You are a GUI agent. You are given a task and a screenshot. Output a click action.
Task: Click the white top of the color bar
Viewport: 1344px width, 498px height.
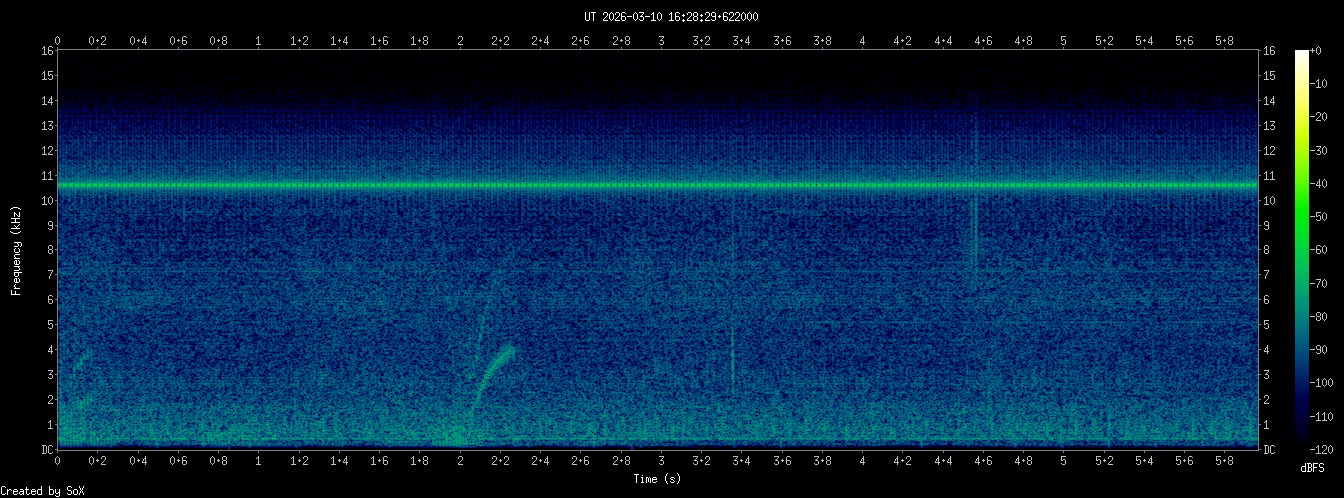1301,56
